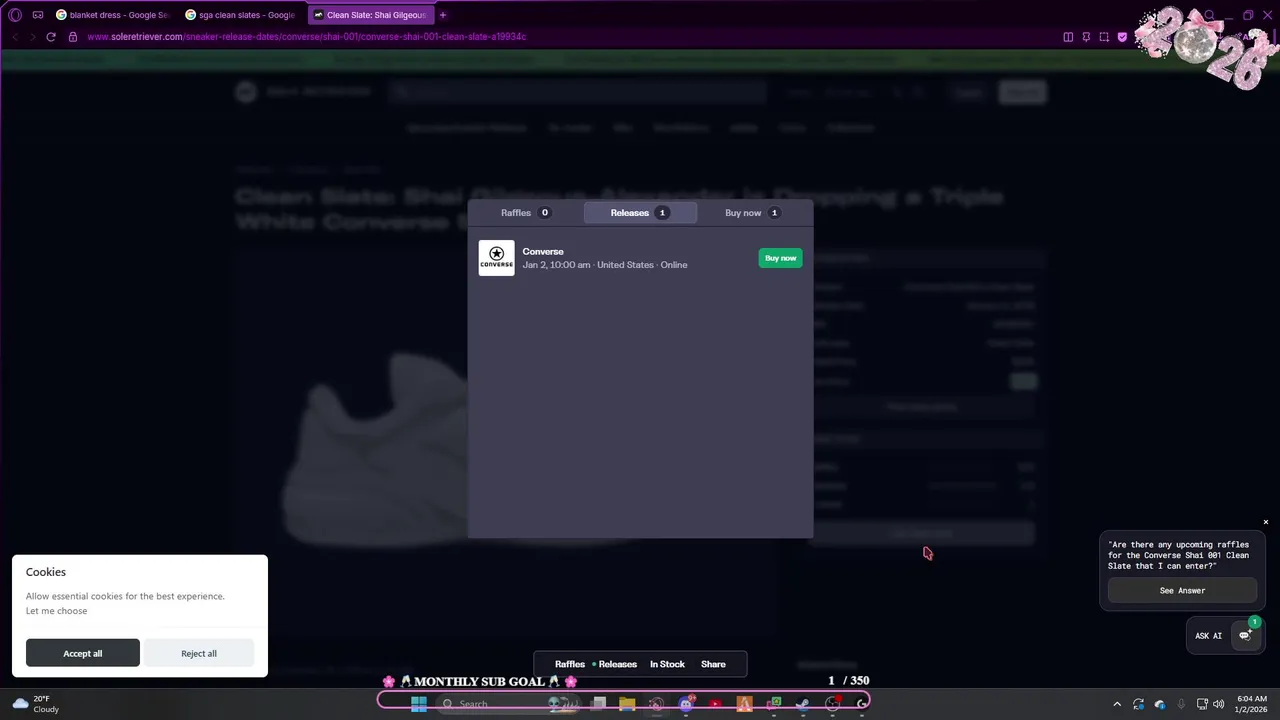Open the Ask AI chat icon
This screenshot has height=720, width=1280.
click(x=1245, y=635)
